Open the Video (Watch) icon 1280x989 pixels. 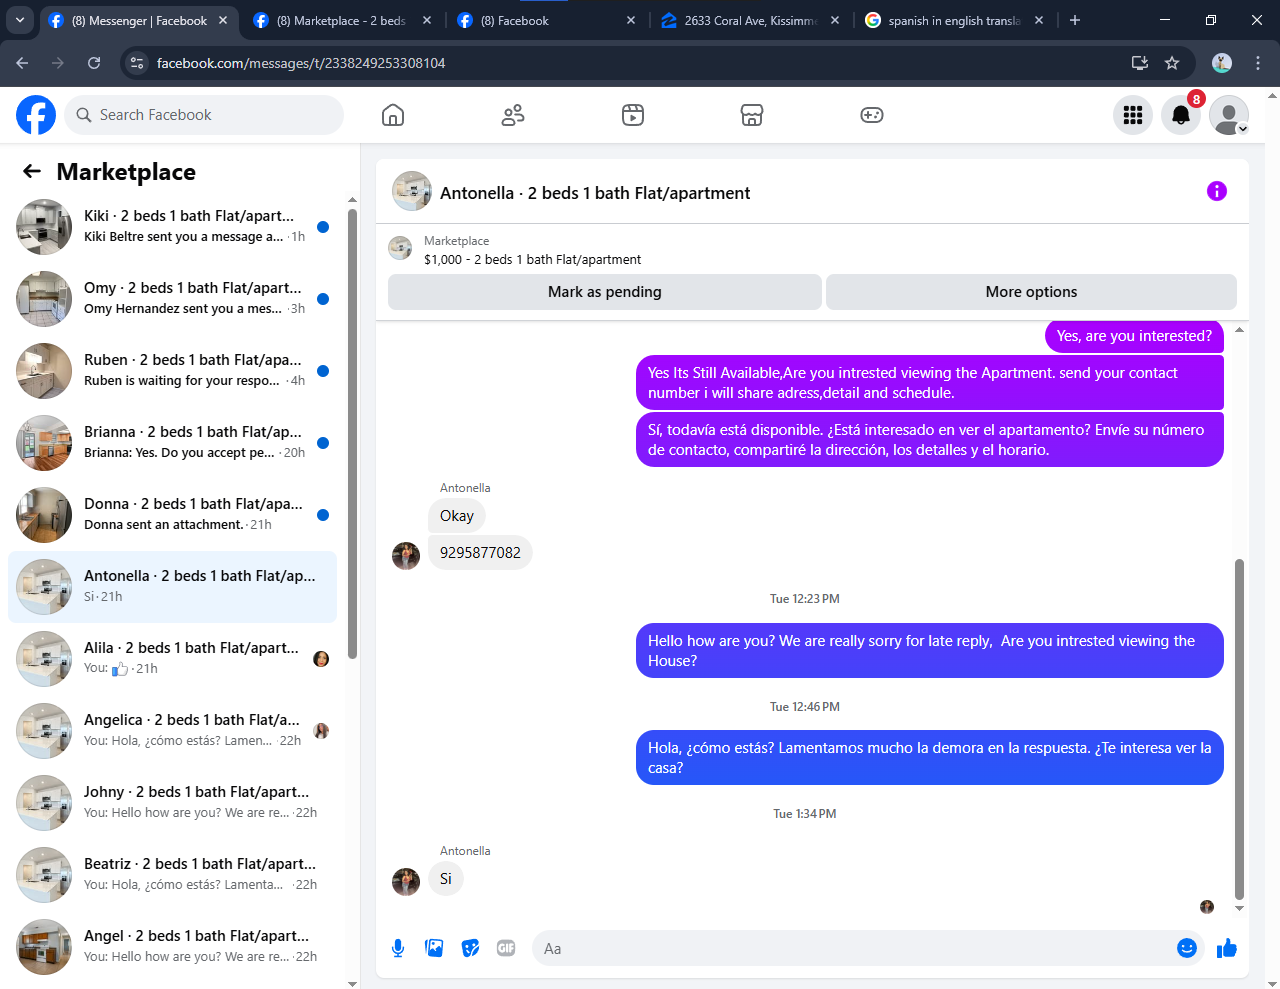pyautogui.click(x=633, y=115)
